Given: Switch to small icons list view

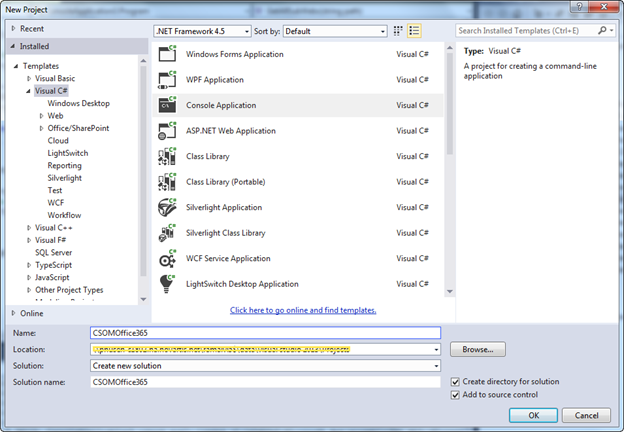Looking at the screenshot, I should (414, 31).
